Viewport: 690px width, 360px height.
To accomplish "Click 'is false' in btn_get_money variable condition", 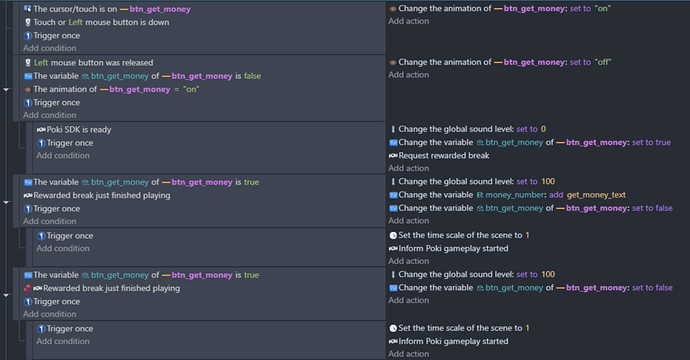I will [x=248, y=76].
